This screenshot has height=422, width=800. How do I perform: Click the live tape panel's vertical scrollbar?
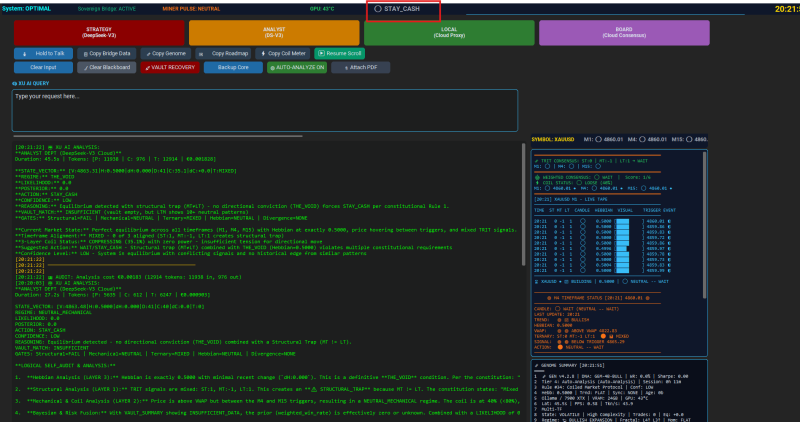[705, 225]
